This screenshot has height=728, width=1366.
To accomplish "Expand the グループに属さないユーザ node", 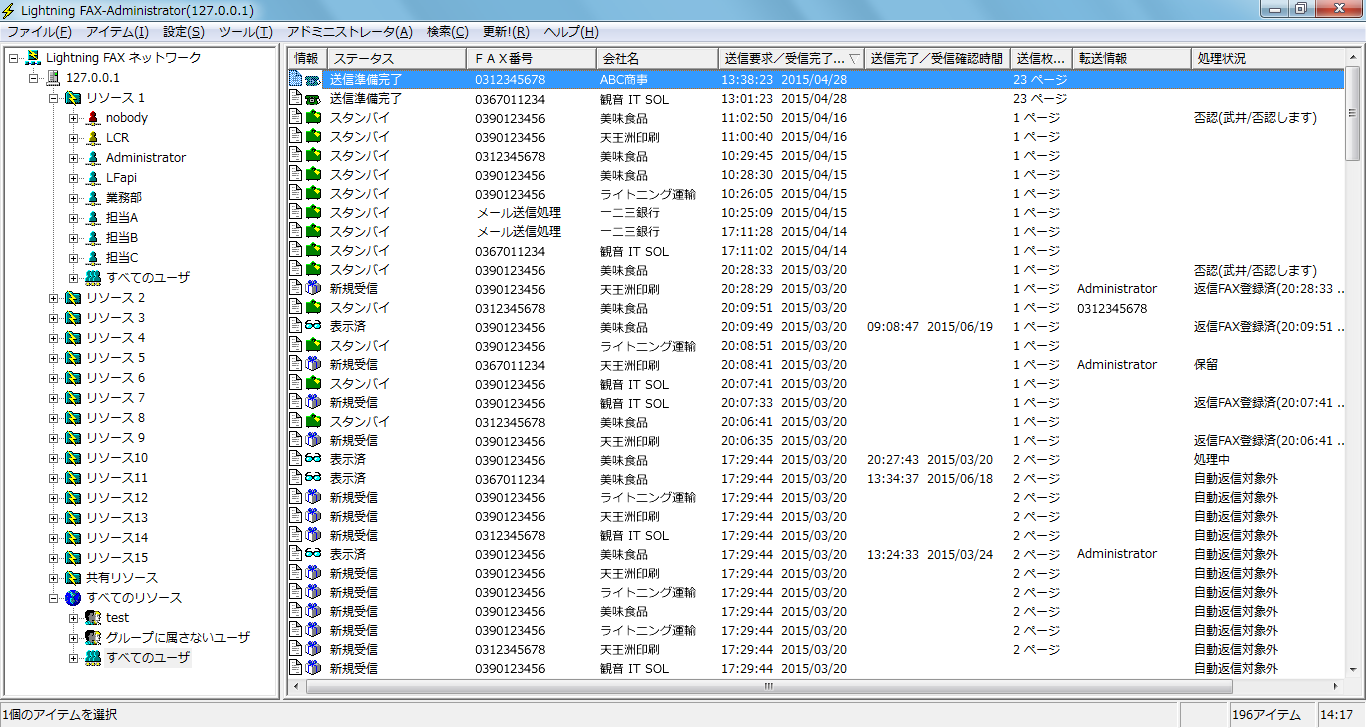I will click(x=74, y=638).
